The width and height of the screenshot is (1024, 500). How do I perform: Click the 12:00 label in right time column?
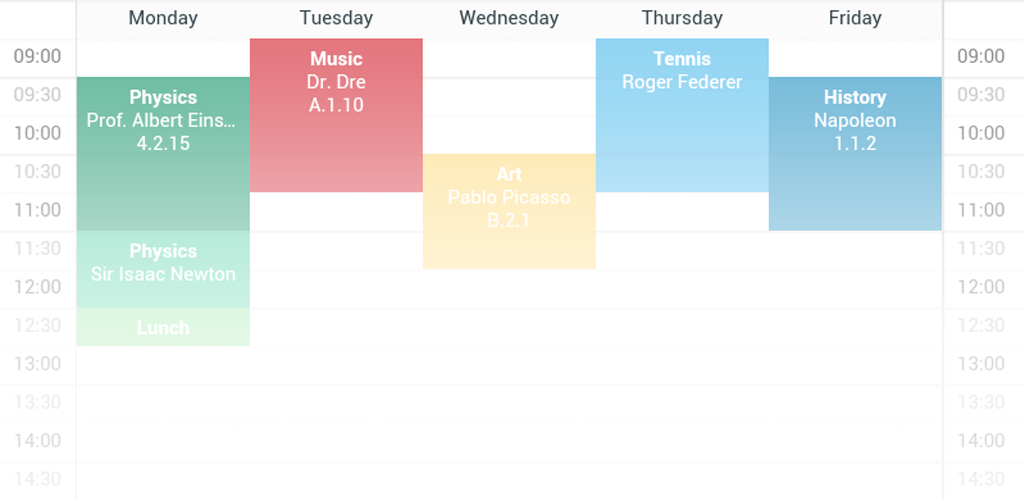pyautogui.click(x=981, y=287)
